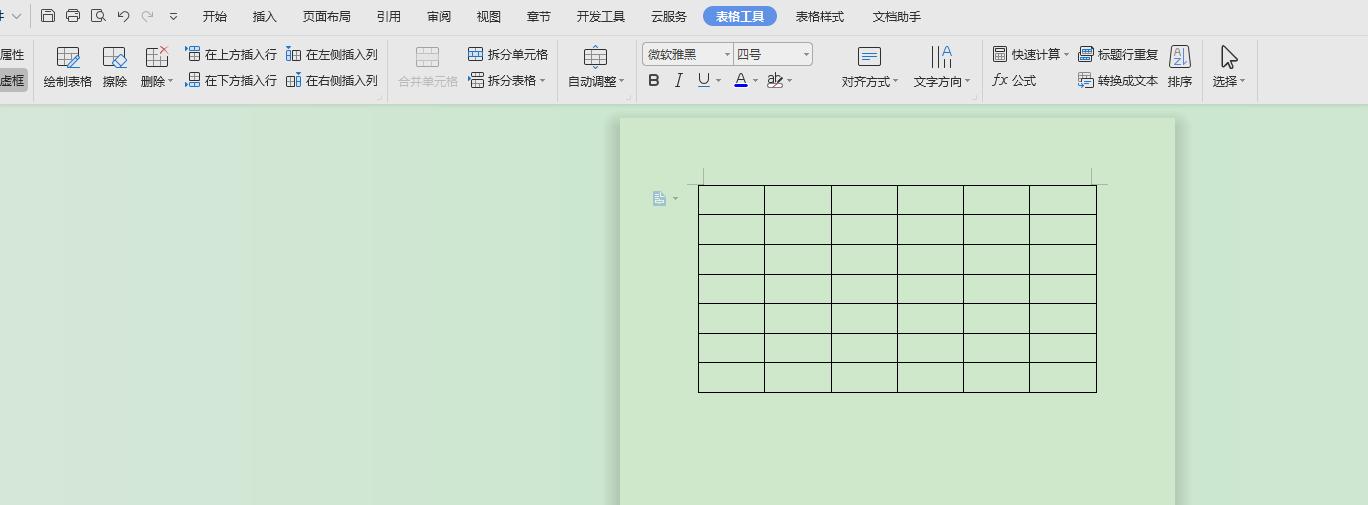The image size is (1368, 505).
Task: Click 属性 table properties button
Action: coord(12,54)
